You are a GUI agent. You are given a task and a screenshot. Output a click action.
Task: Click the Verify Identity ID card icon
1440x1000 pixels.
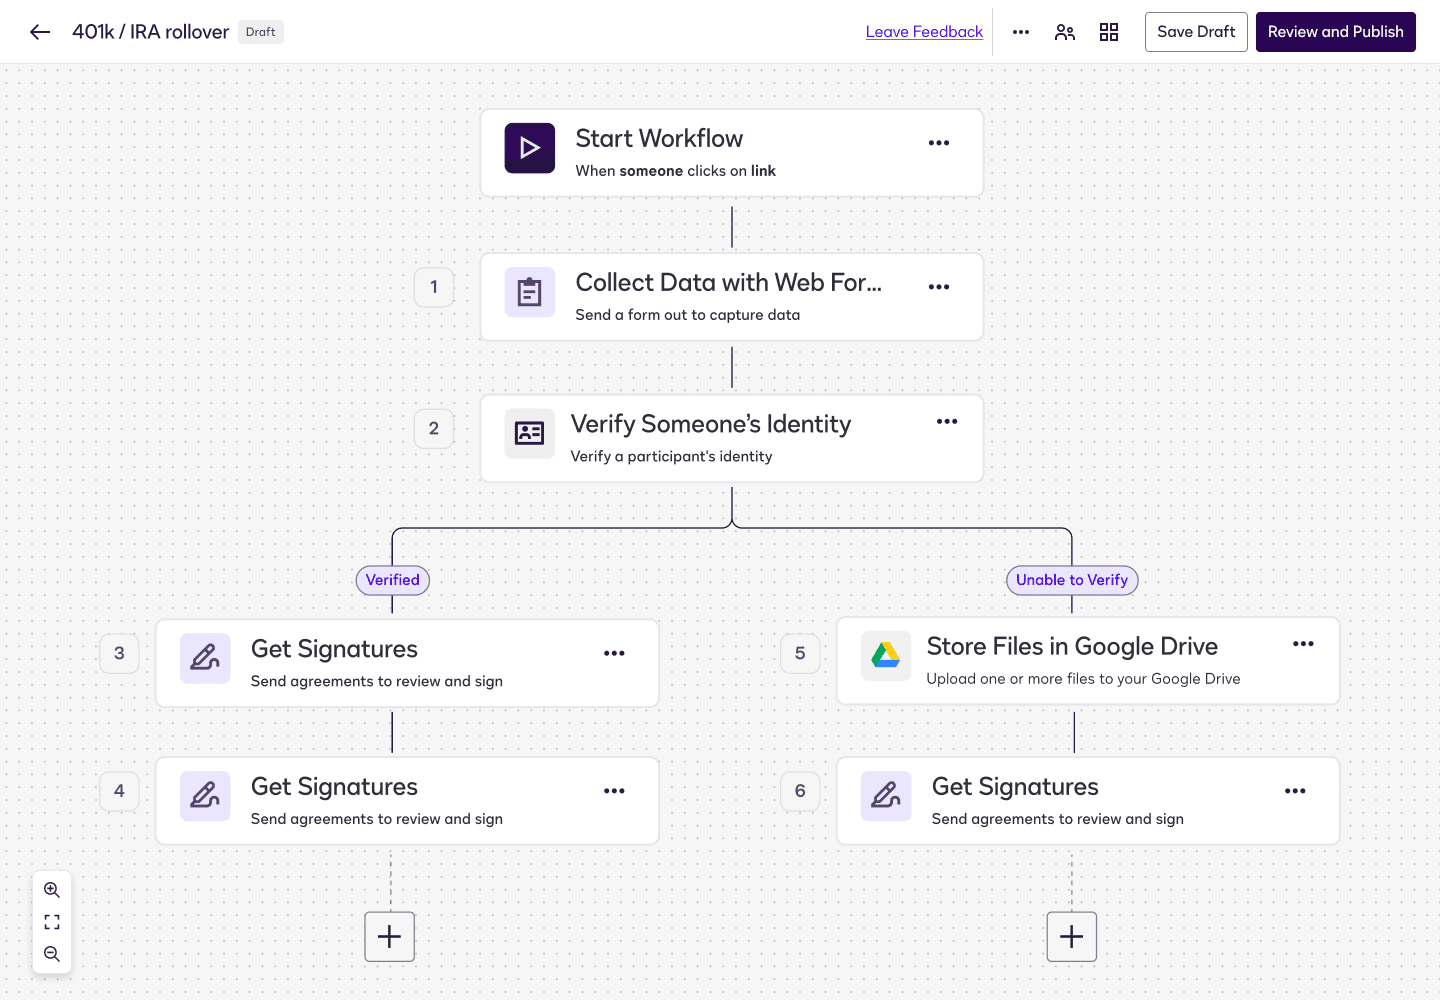click(530, 433)
